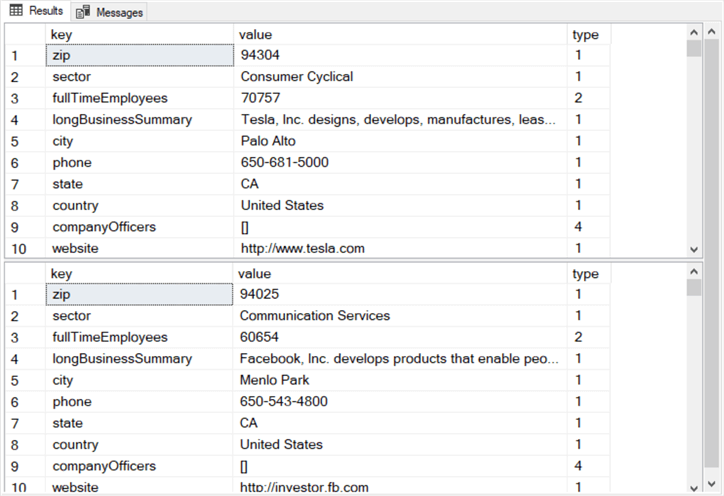The width and height of the screenshot is (724, 496).
Task: Click the type column header in bottom grid
Action: pyautogui.click(x=589, y=273)
